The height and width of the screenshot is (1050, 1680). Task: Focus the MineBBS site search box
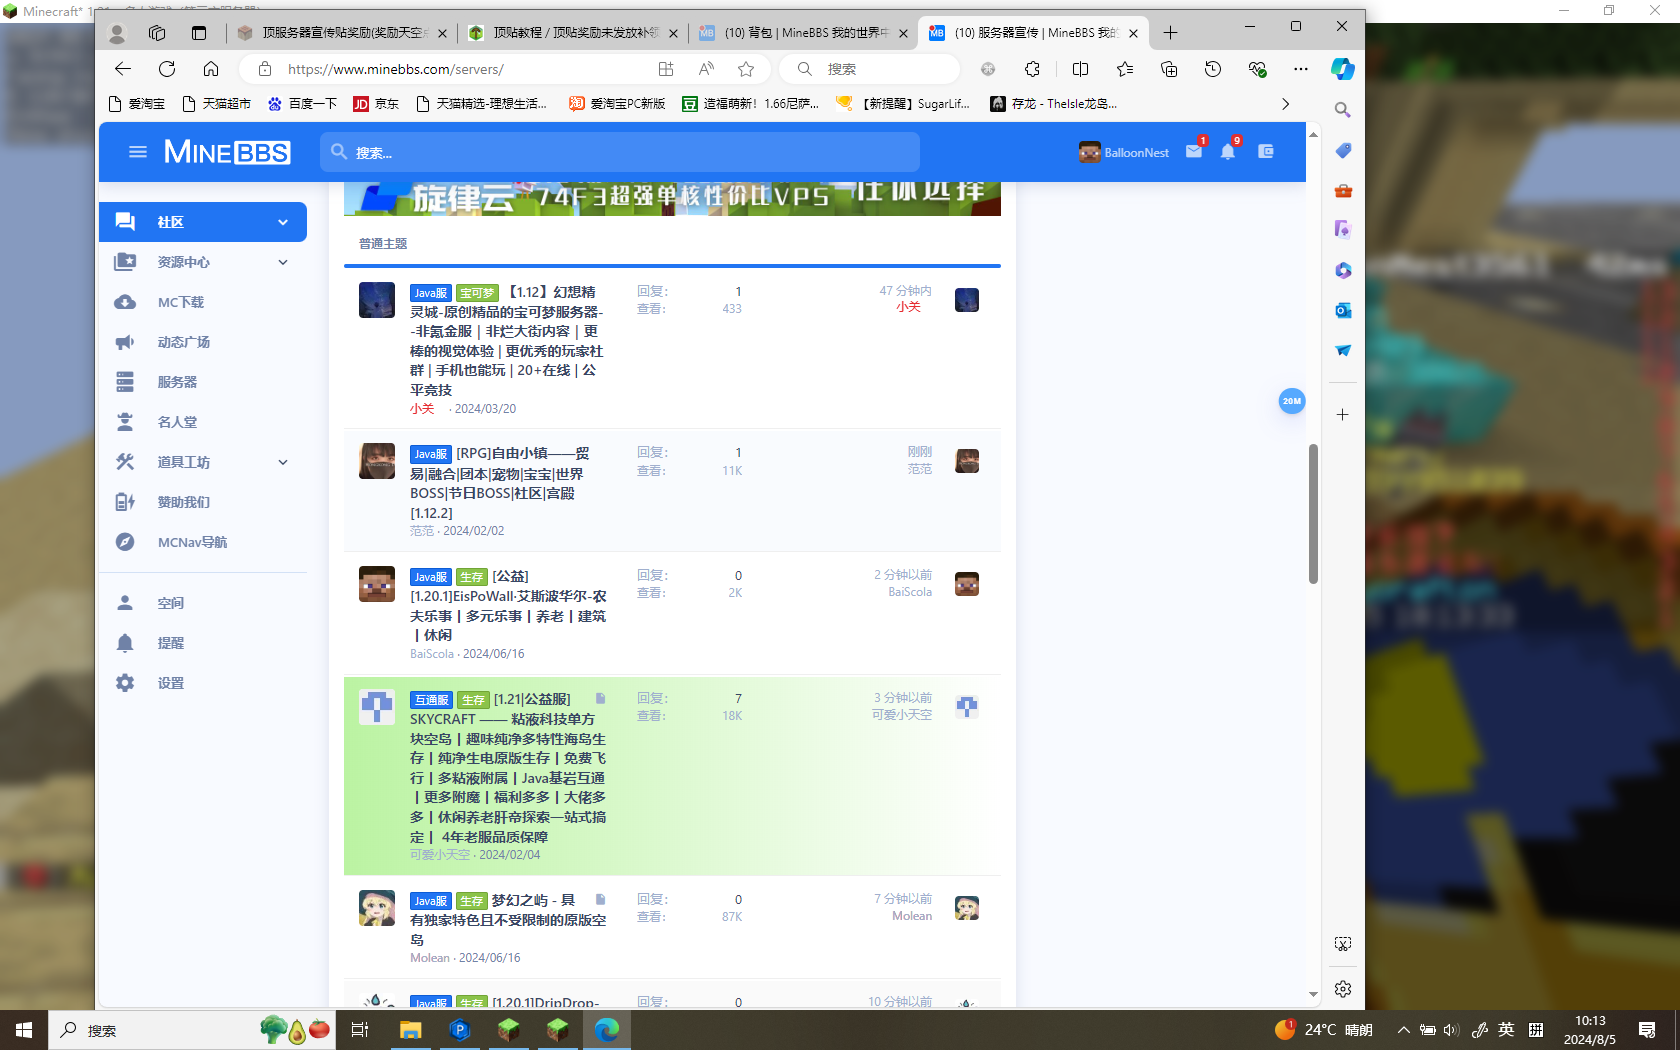point(620,152)
